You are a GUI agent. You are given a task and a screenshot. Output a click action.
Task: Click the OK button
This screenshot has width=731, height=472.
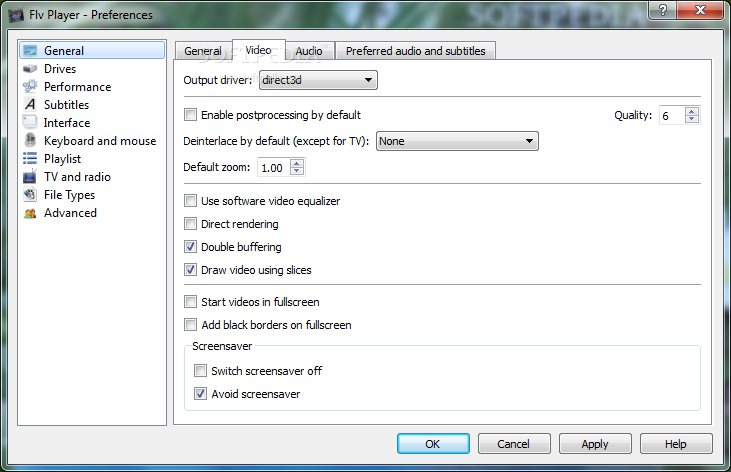[433, 444]
